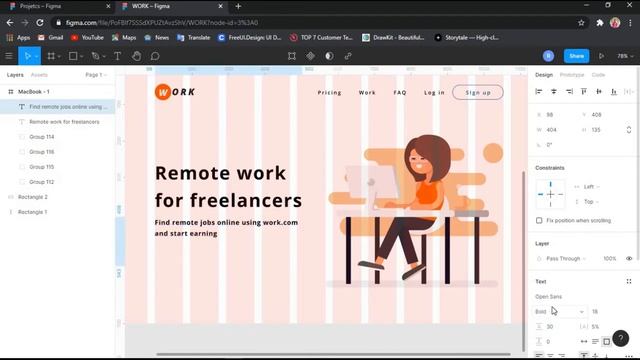Open the Bold font weight dropdown

tap(559, 311)
